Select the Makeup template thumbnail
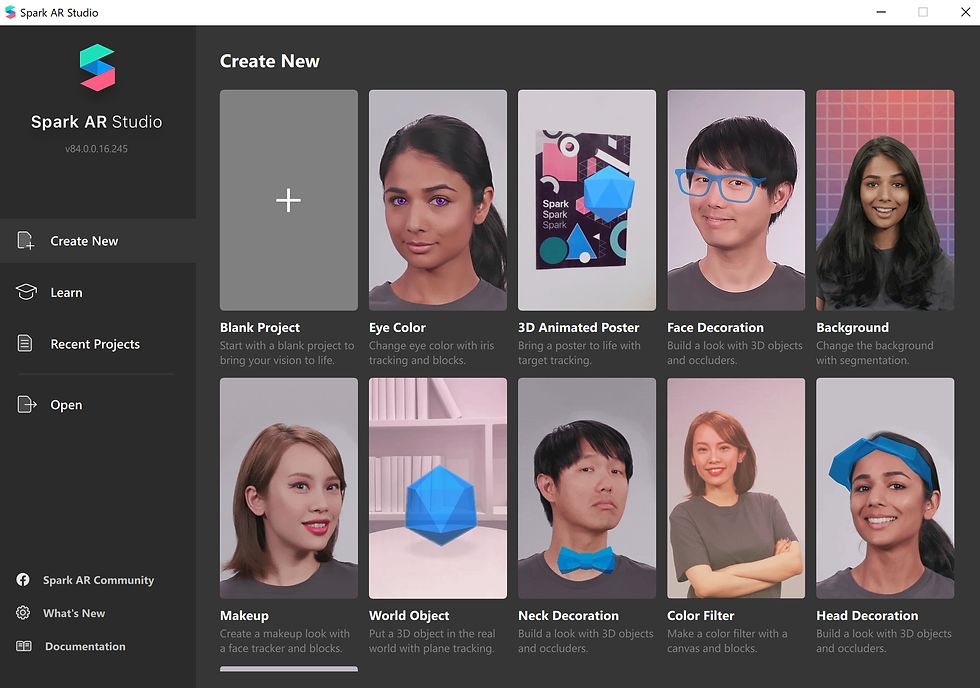Viewport: 980px width, 688px height. click(x=289, y=488)
